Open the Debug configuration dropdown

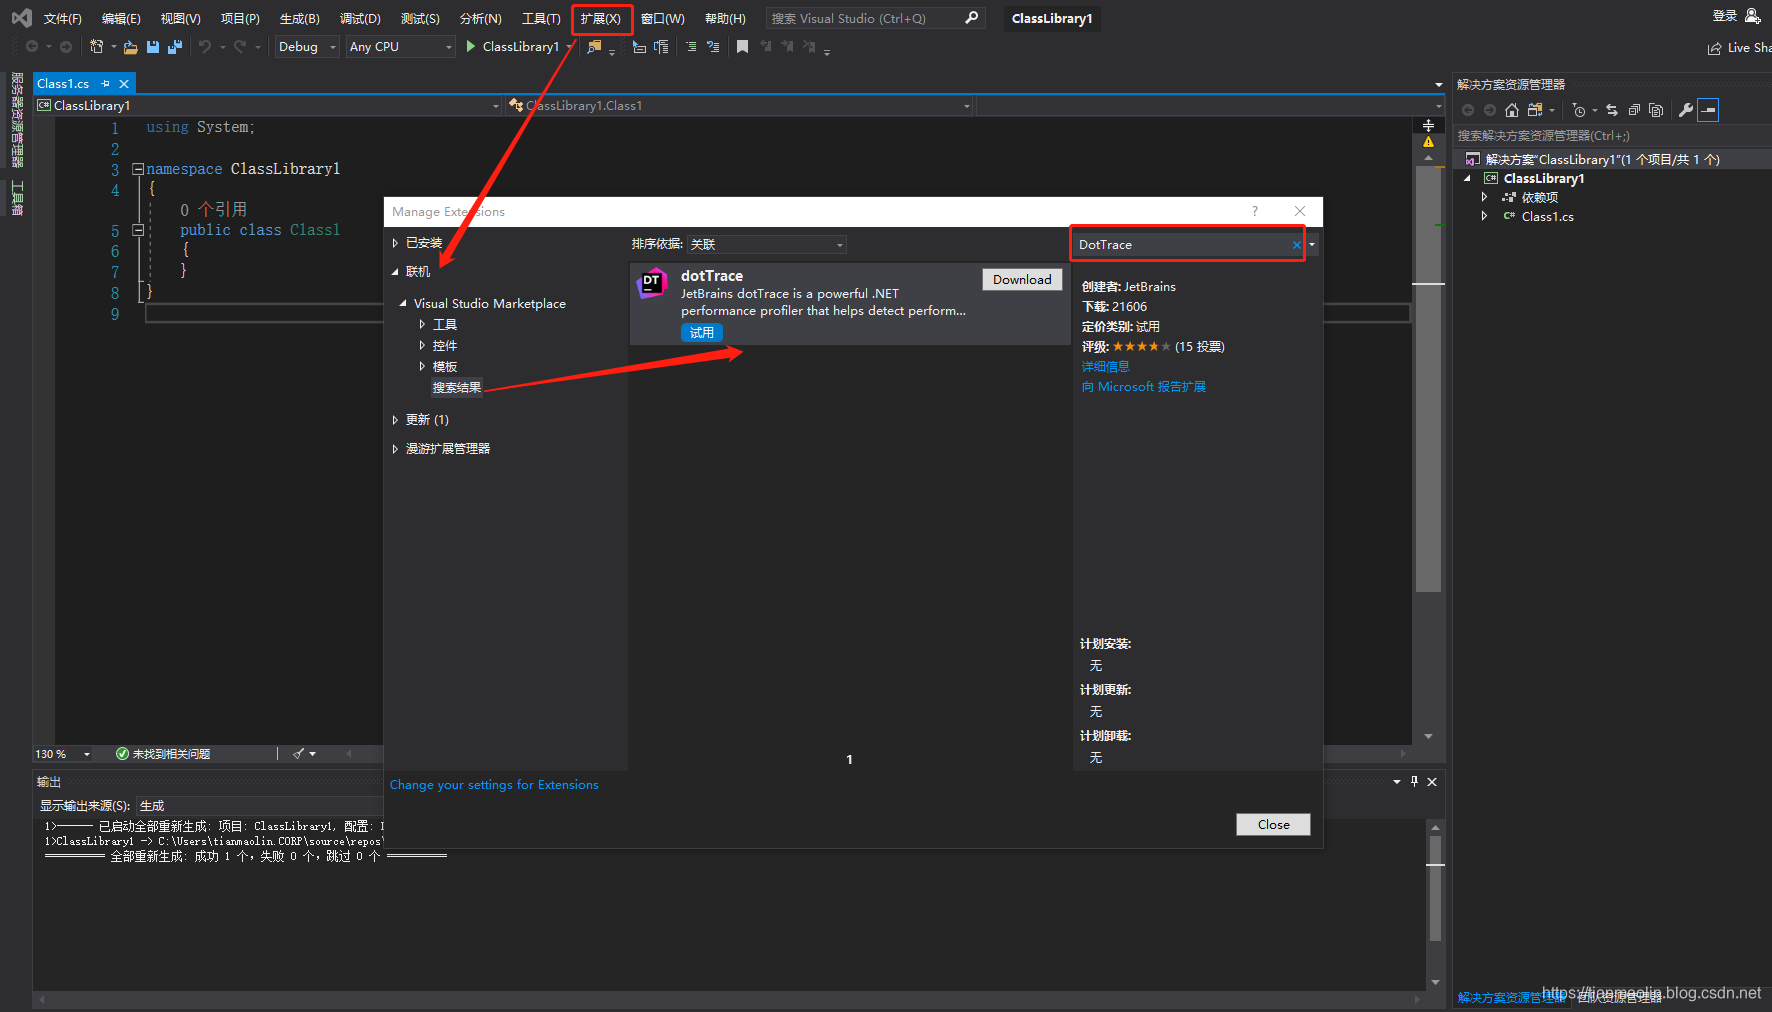click(x=307, y=47)
